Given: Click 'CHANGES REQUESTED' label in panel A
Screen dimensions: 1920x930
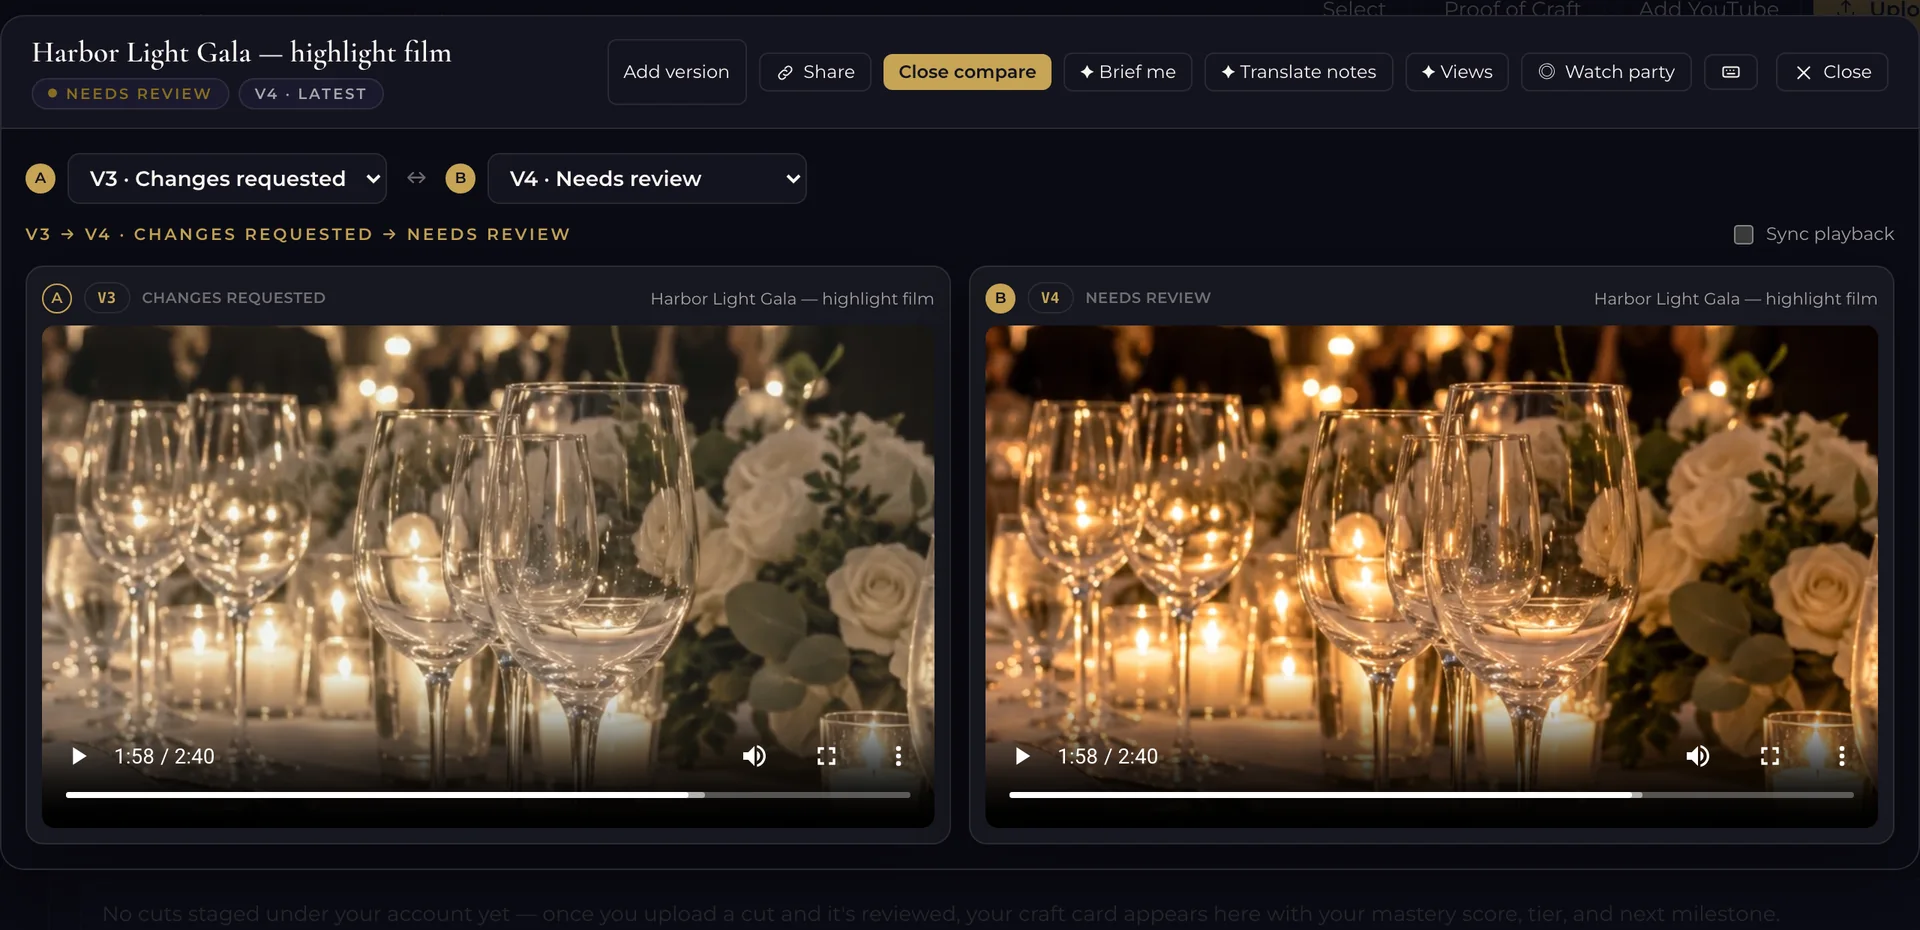Looking at the screenshot, I should [x=233, y=298].
